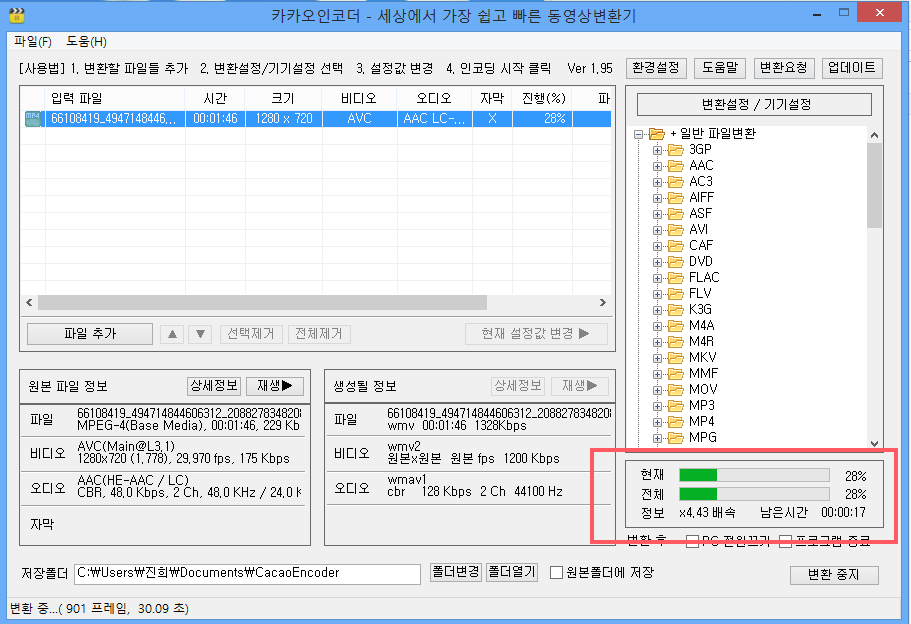Open 환경설정 settings button
The height and width of the screenshot is (624, 911).
(656, 68)
